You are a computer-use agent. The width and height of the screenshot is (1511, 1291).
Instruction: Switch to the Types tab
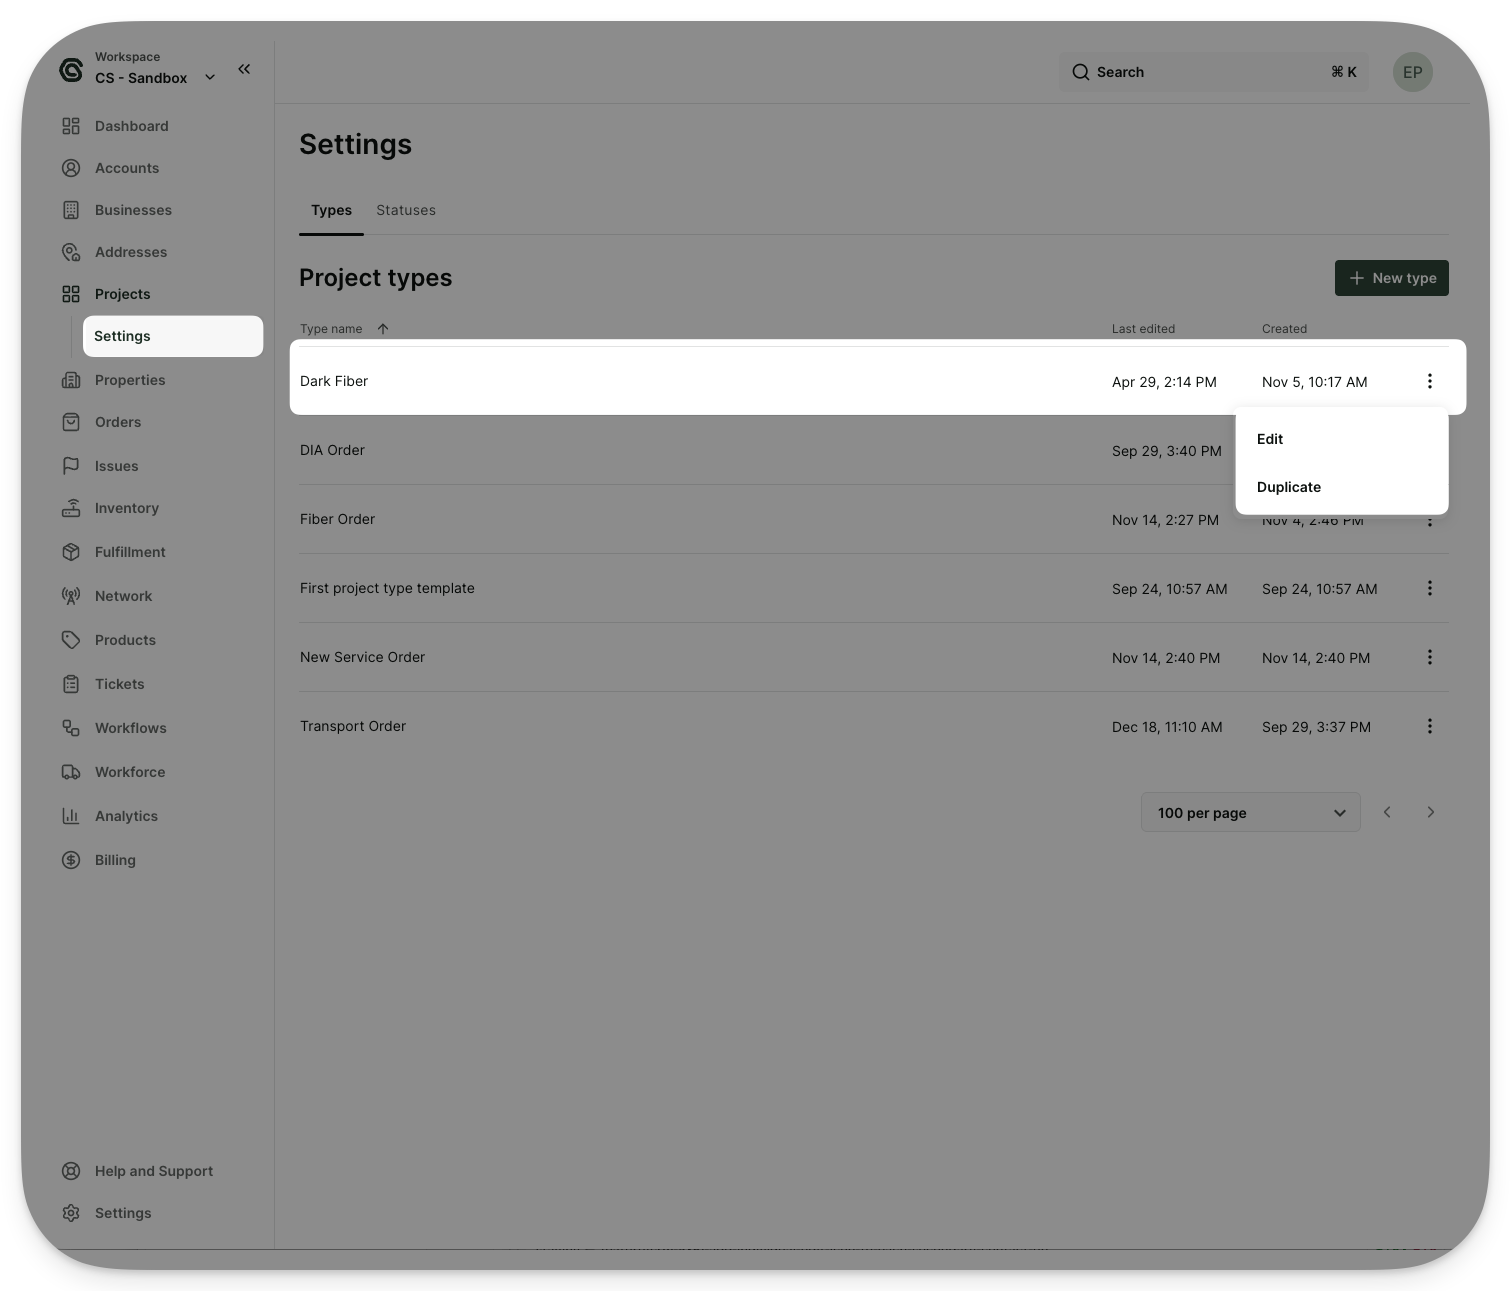(x=331, y=210)
